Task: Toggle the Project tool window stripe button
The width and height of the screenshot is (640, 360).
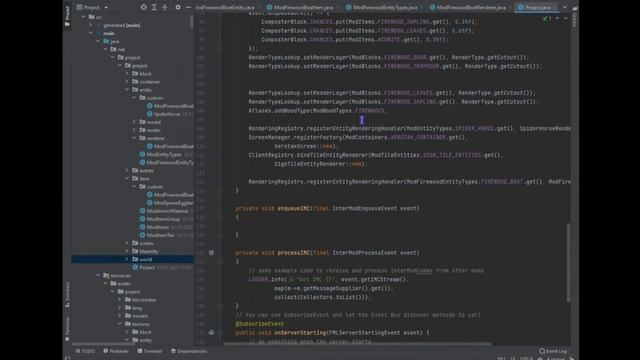Action: point(67,16)
